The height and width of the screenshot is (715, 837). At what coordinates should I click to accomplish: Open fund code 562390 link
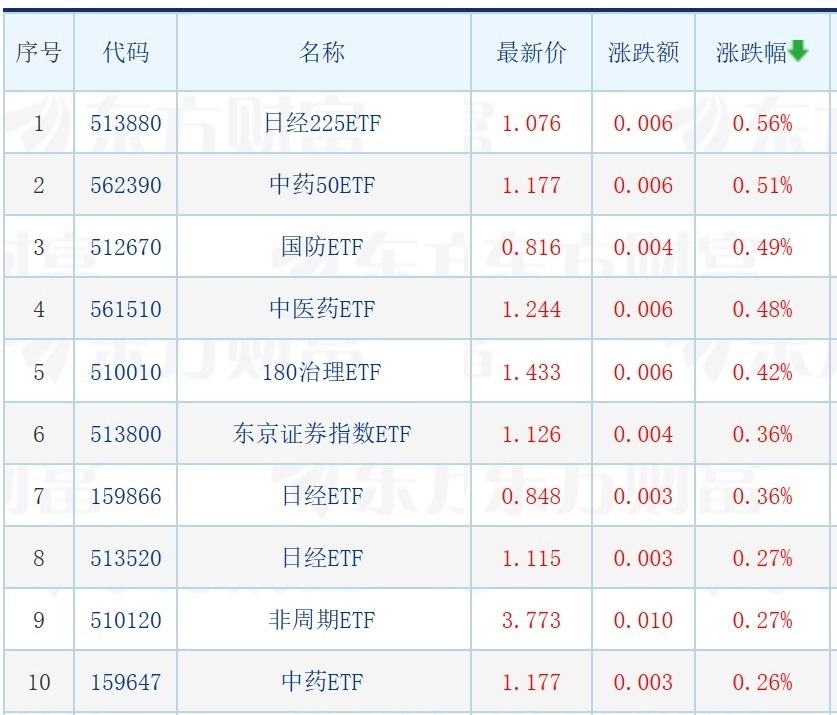click(x=125, y=186)
